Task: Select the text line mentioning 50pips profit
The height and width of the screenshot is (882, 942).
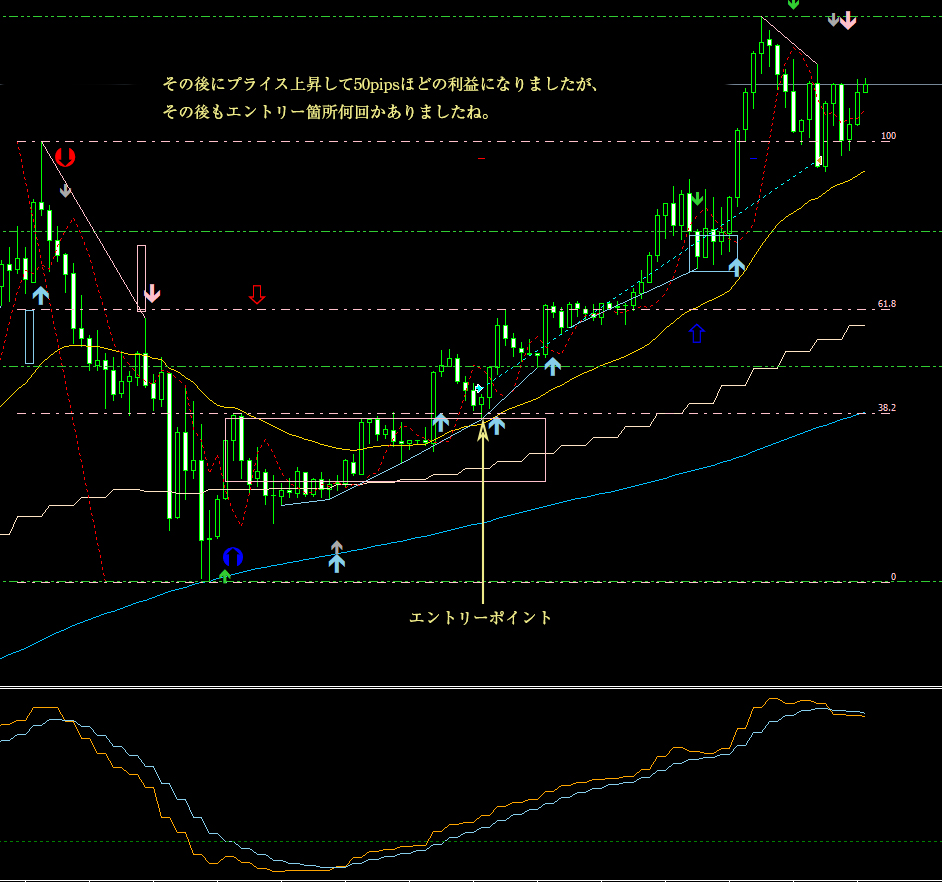Action: (380, 84)
